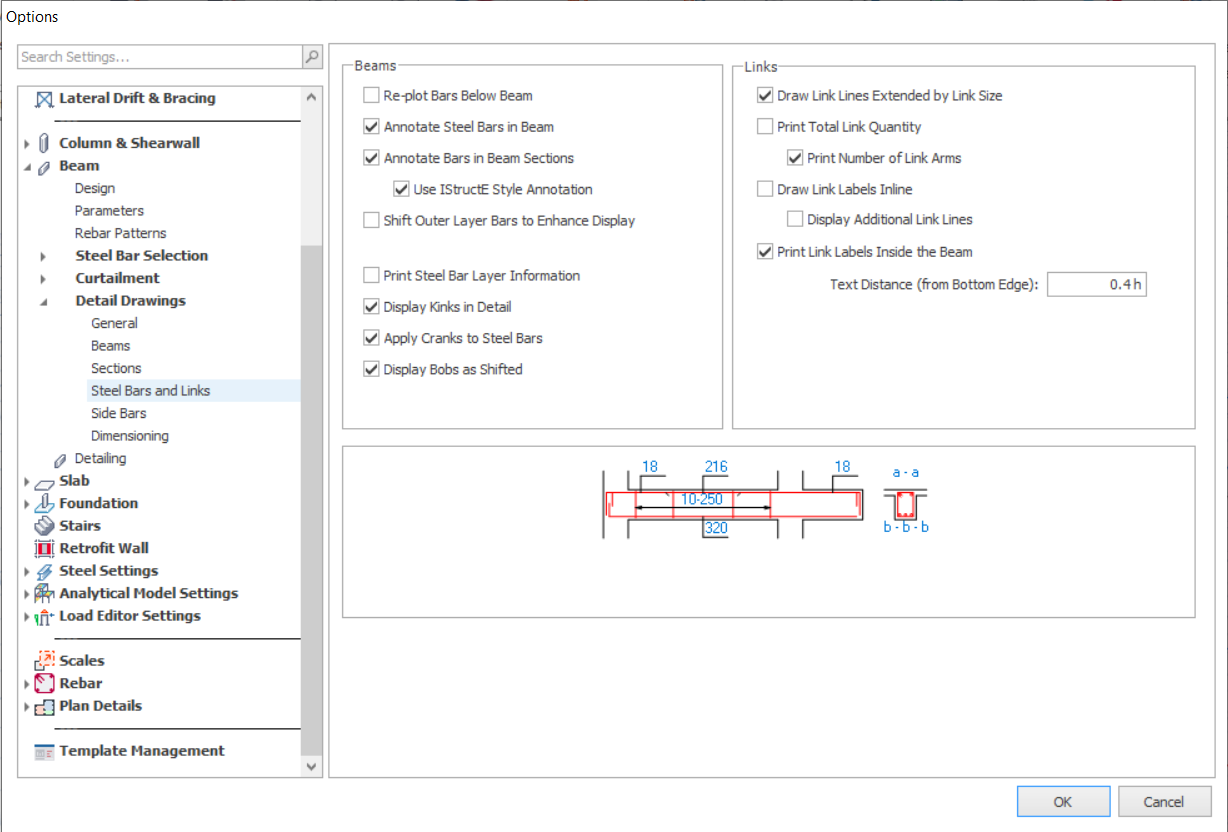Click the Foundation tree icon
Image resolution: width=1228 pixels, height=832 pixels.
click(44, 503)
